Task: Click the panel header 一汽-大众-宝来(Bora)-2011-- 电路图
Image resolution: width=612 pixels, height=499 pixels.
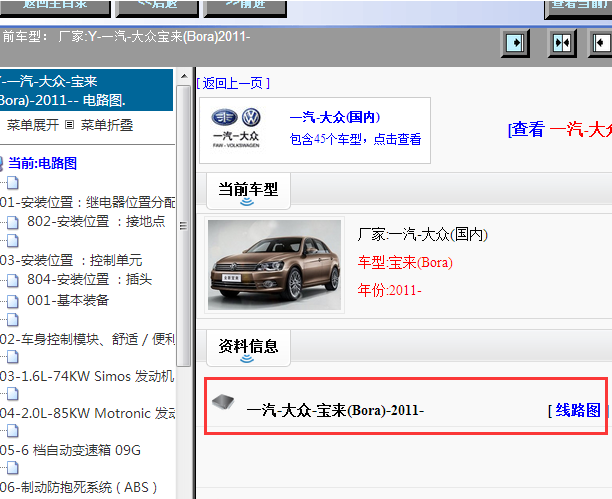Action: [86, 90]
